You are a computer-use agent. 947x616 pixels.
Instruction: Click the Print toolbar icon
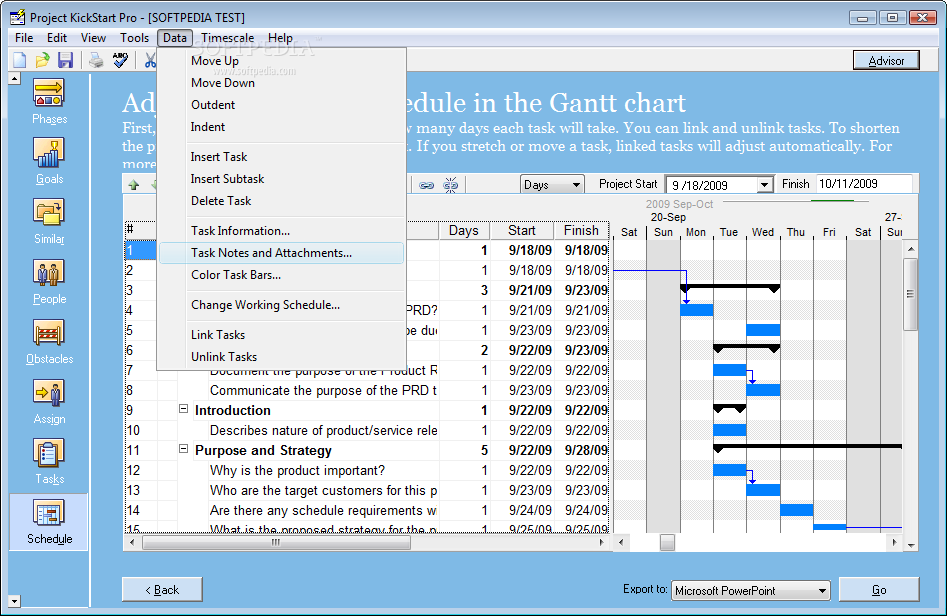pos(96,60)
